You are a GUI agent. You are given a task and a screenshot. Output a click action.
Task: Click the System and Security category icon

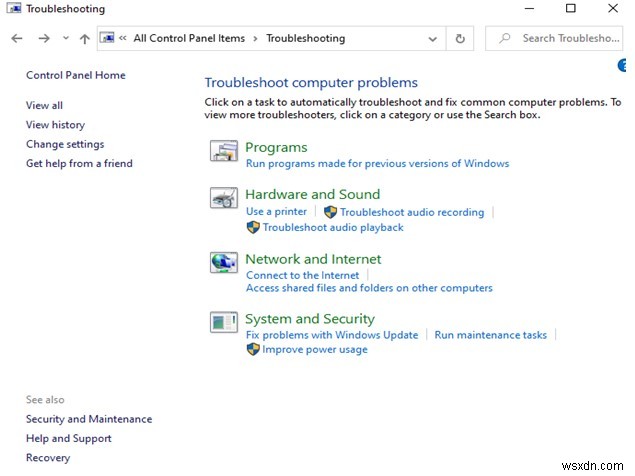tap(224, 322)
